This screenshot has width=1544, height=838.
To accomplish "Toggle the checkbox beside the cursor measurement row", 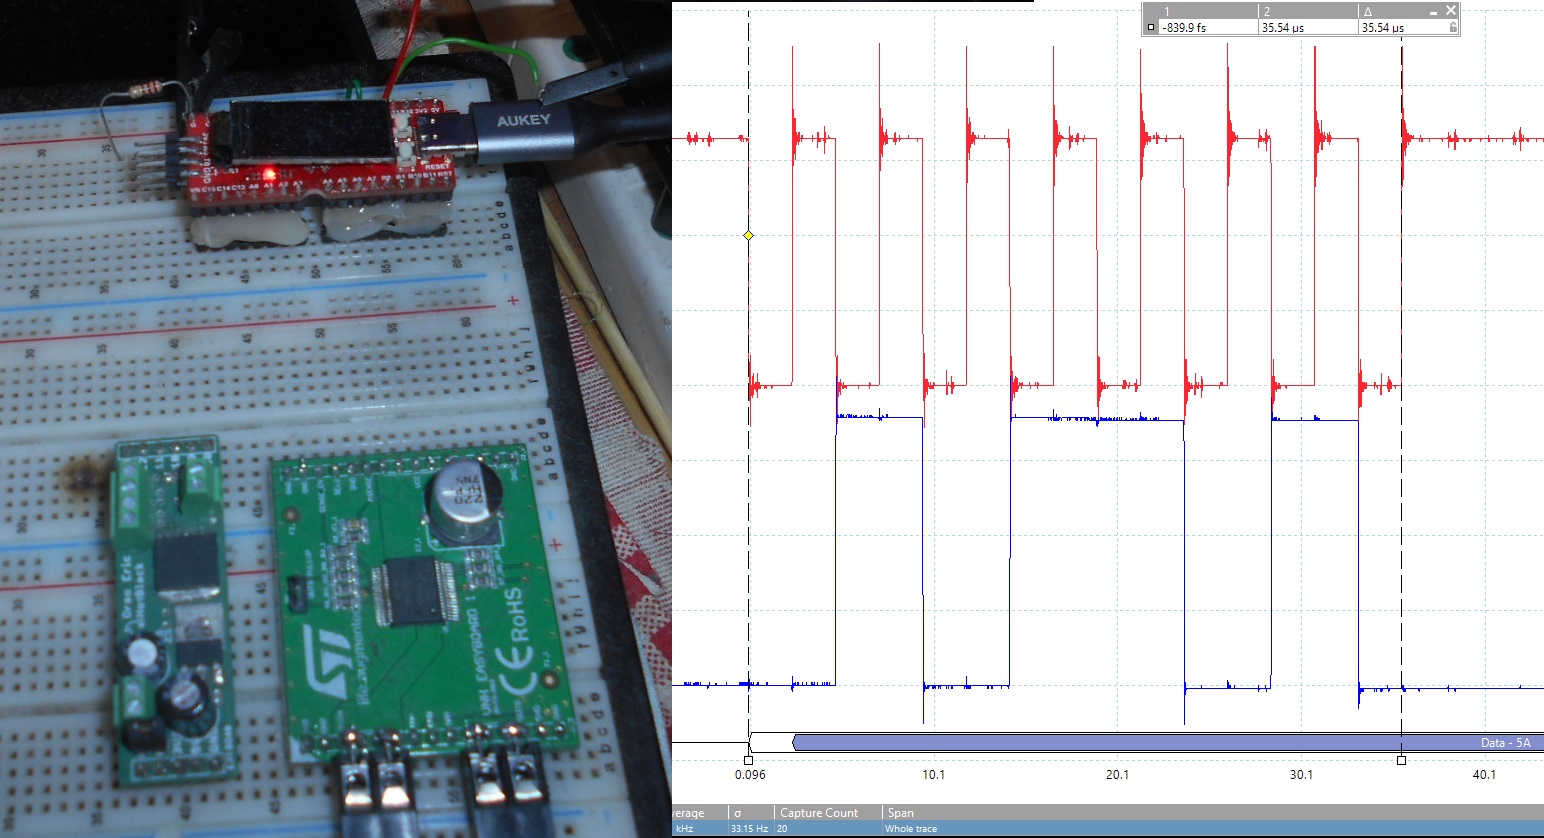I will pyautogui.click(x=1150, y=26).
